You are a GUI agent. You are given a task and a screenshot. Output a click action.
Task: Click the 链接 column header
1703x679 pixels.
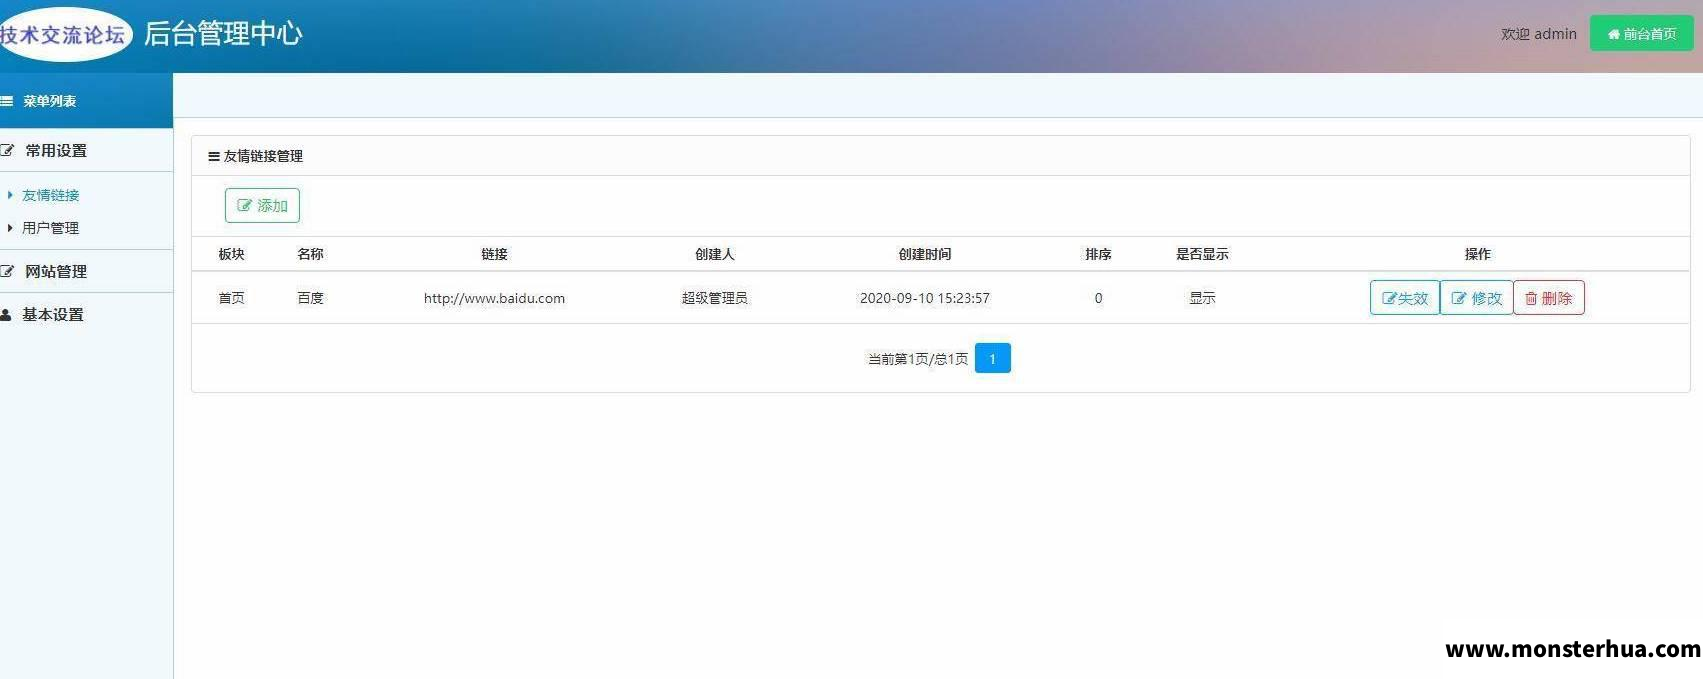tap(494, 254)
